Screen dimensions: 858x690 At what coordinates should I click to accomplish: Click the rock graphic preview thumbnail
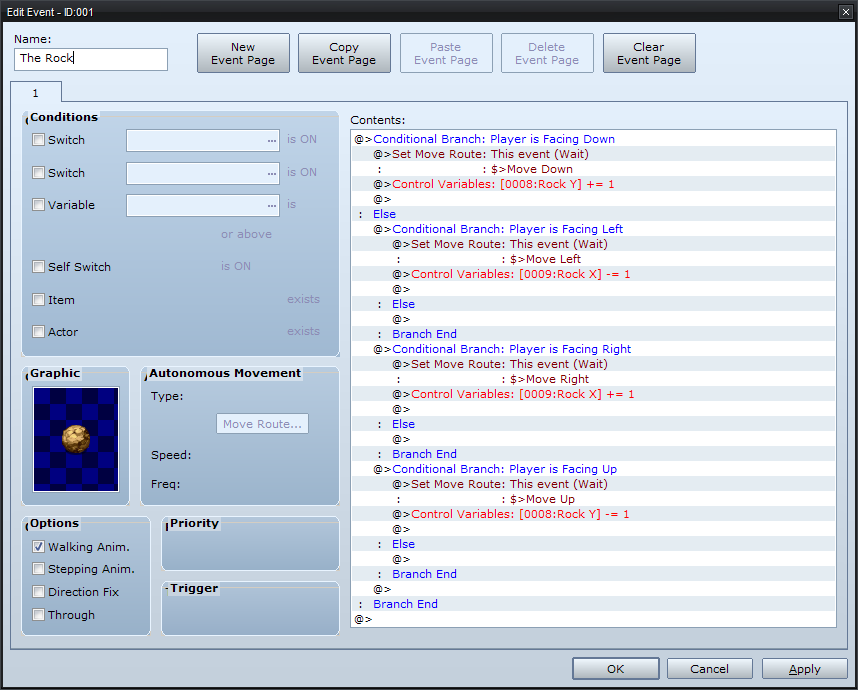point(76,439)
